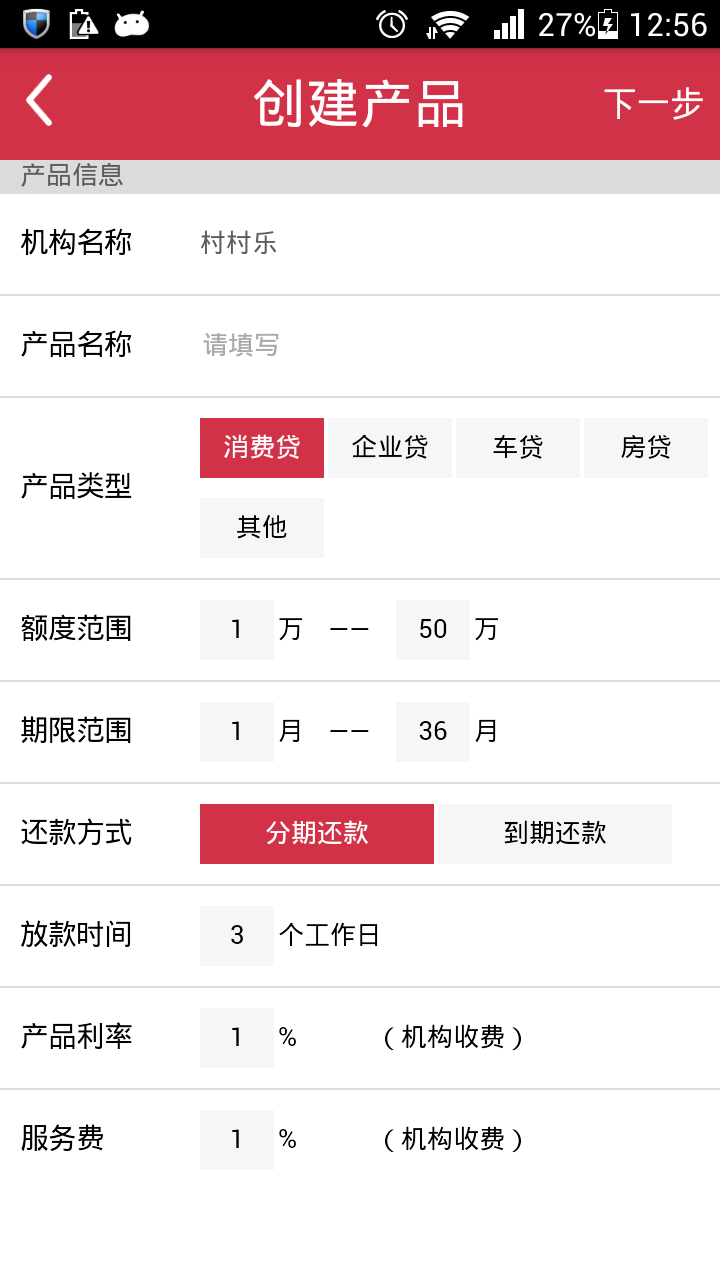Switch to 到期还款 repayment method
Image resolution: width=720 pixels, height=1280 pixels.
(555, 834)
